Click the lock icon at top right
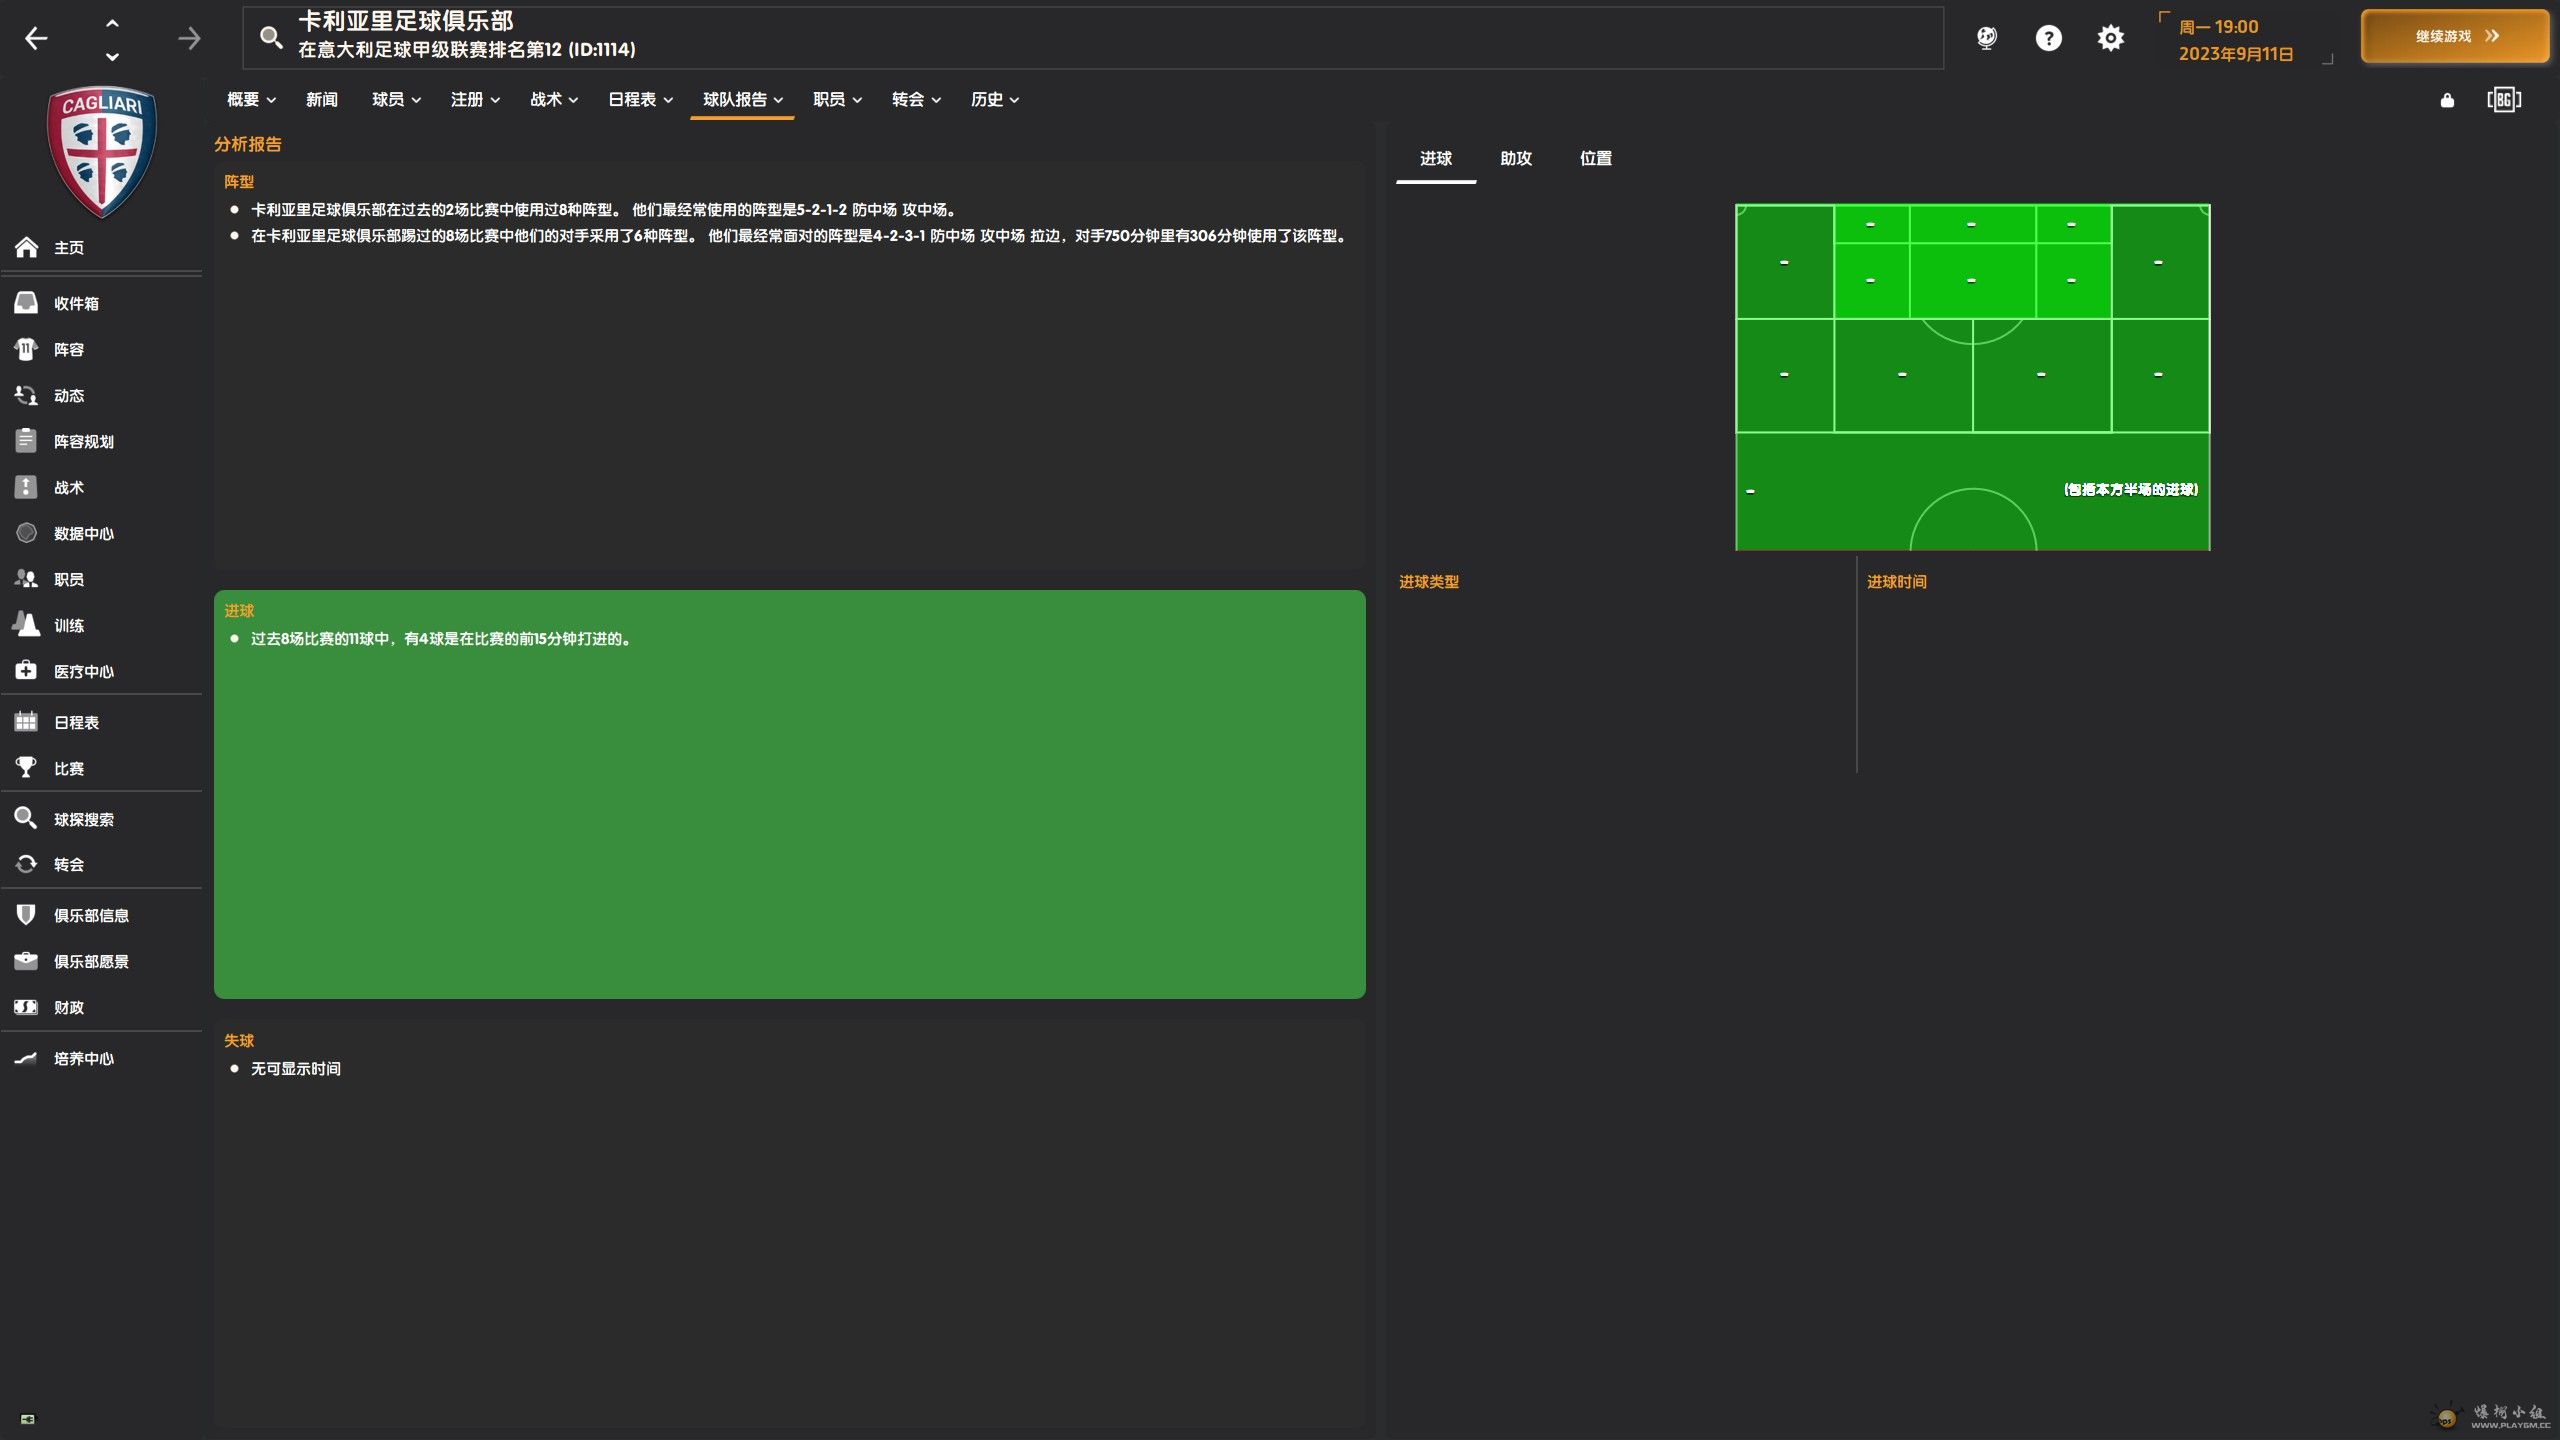The width and height of the screenshot is (2560, 1440). pos(2447,100)
